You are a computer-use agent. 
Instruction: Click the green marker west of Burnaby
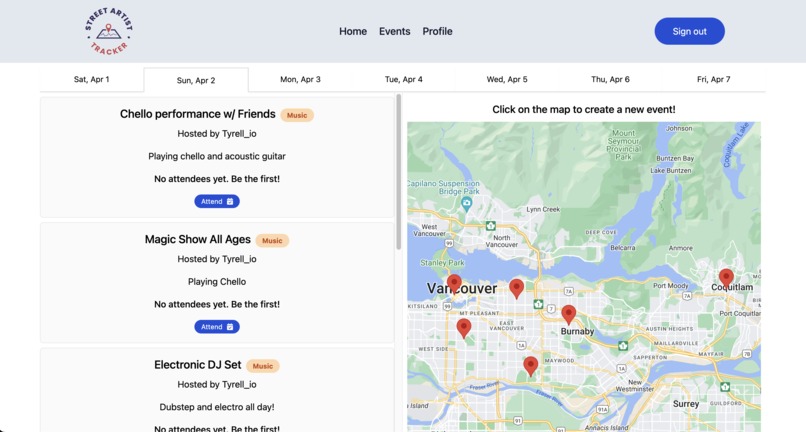point(538,304)
